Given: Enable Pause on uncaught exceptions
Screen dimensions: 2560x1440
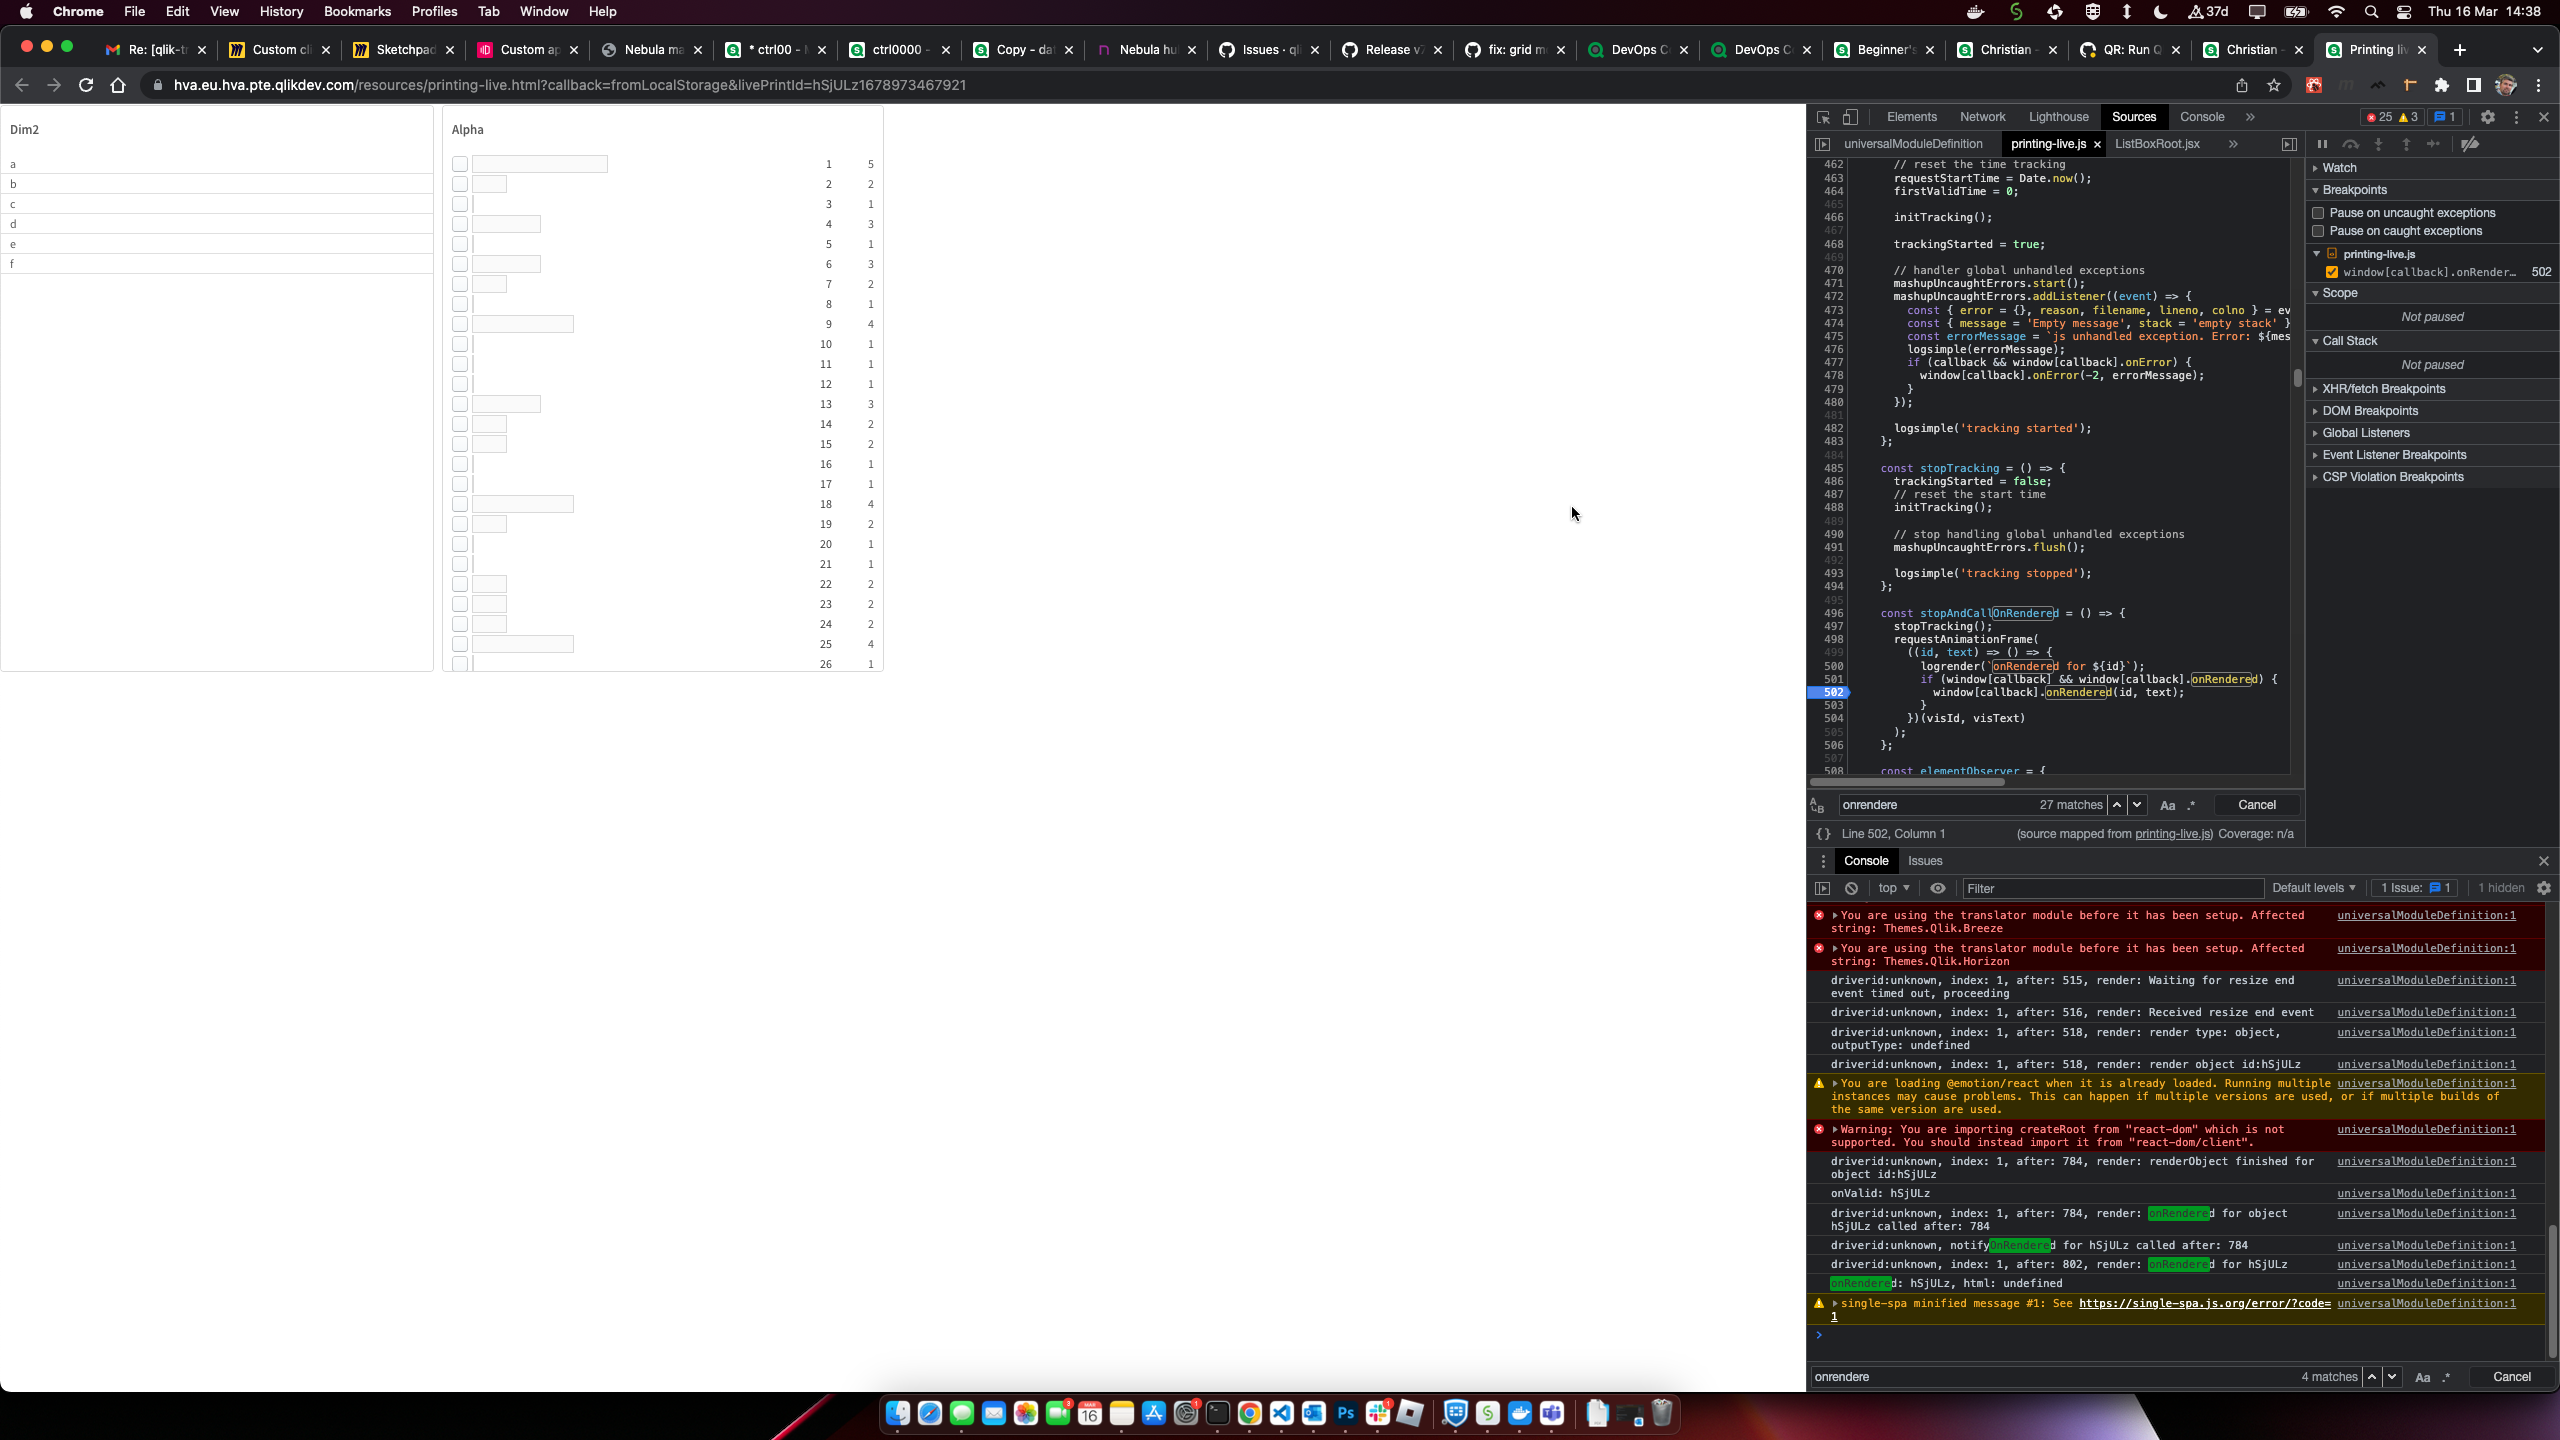Looking at the screenshot, I should click(x=2319, y=212).
